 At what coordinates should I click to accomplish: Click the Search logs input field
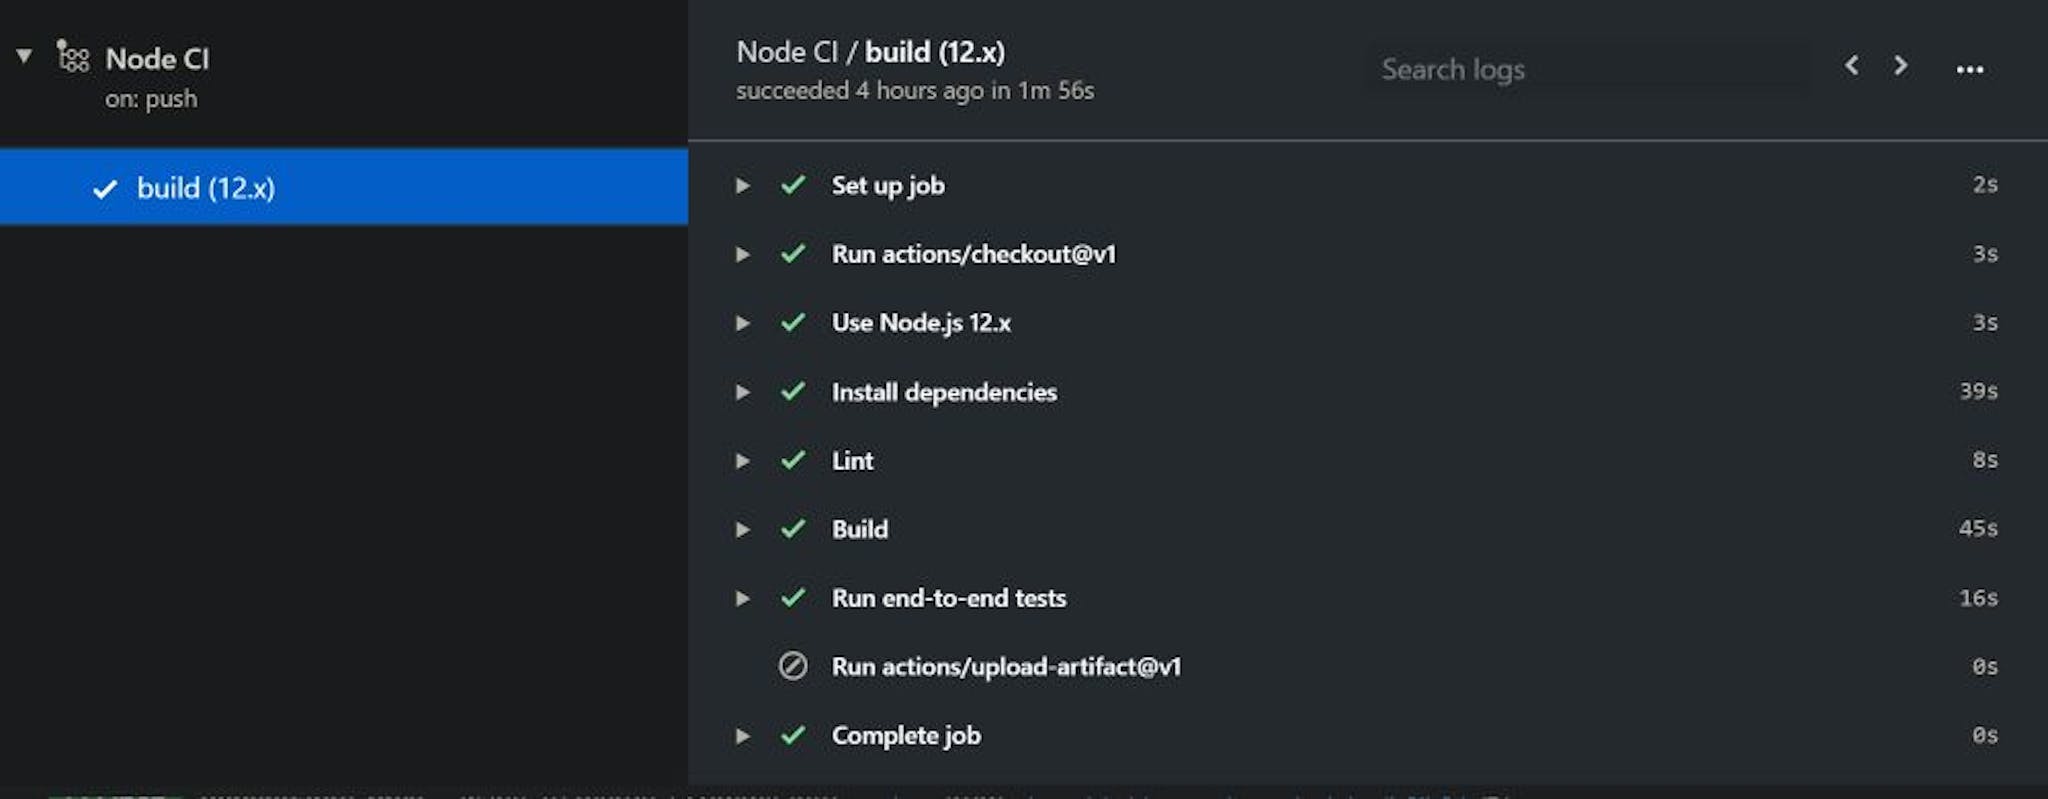tap(1589, 69)
